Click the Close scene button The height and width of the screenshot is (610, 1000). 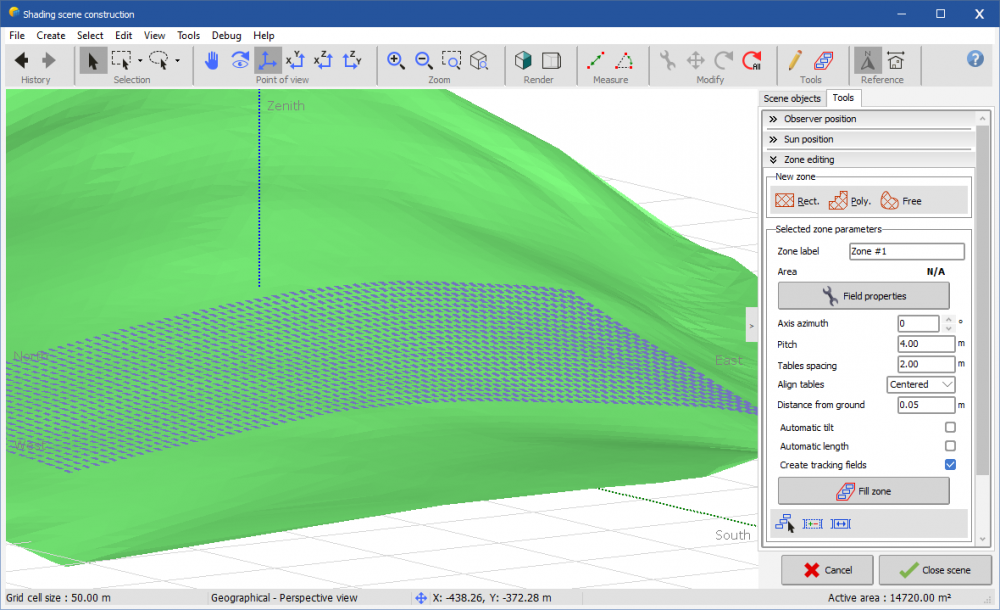(935, 570)
